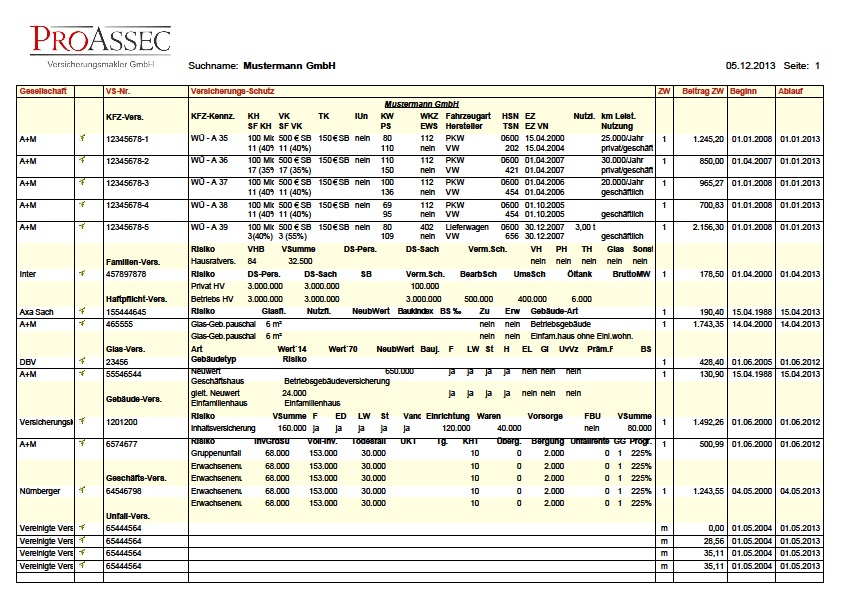Viewport: 842px width, 595px height.
Task: Click the Beitrag value 1.245,20
Action: [x=708, y=139]
